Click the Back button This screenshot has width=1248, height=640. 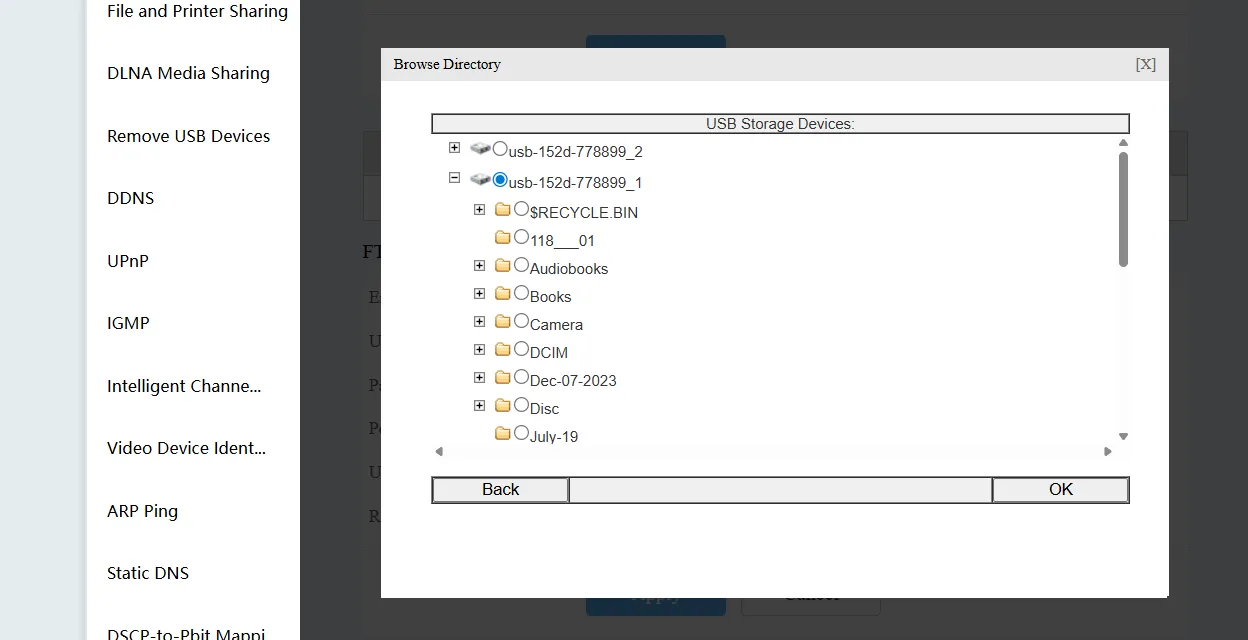tap(499, 489)
